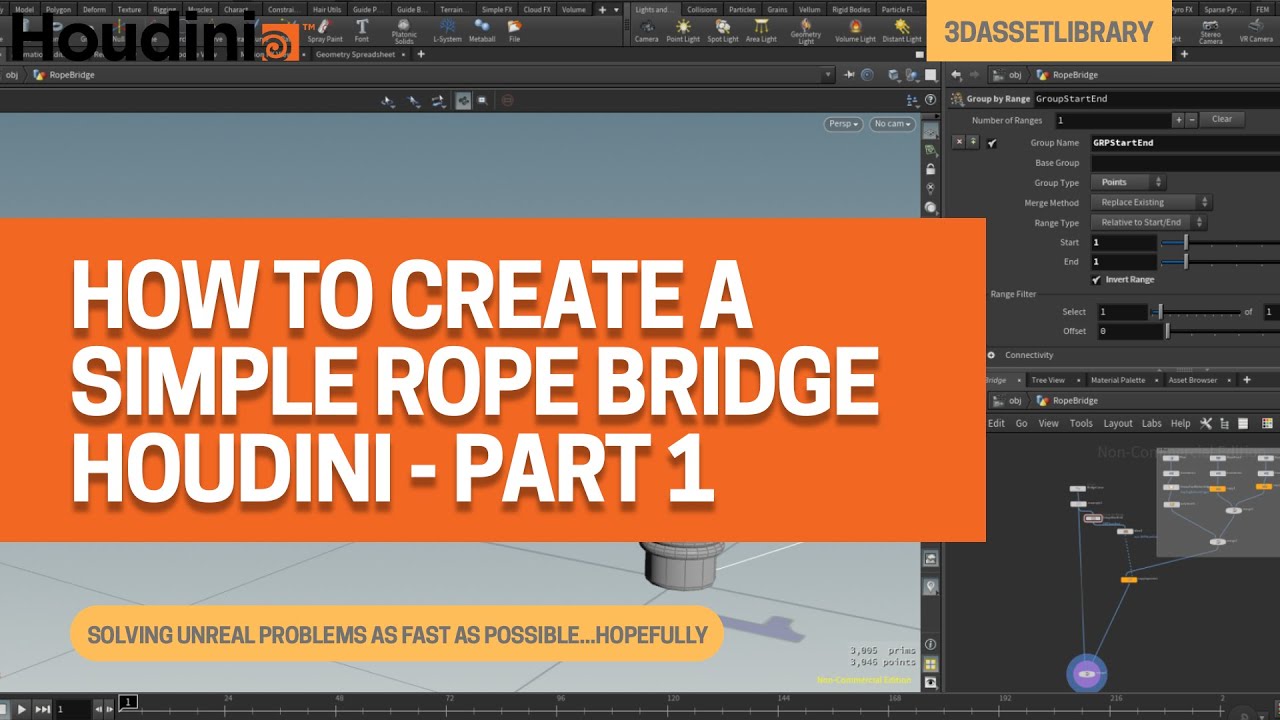The width and height of the screenshot is (1280, 720).
Task: Open the No cam camera menu
Action: point(891,124)
